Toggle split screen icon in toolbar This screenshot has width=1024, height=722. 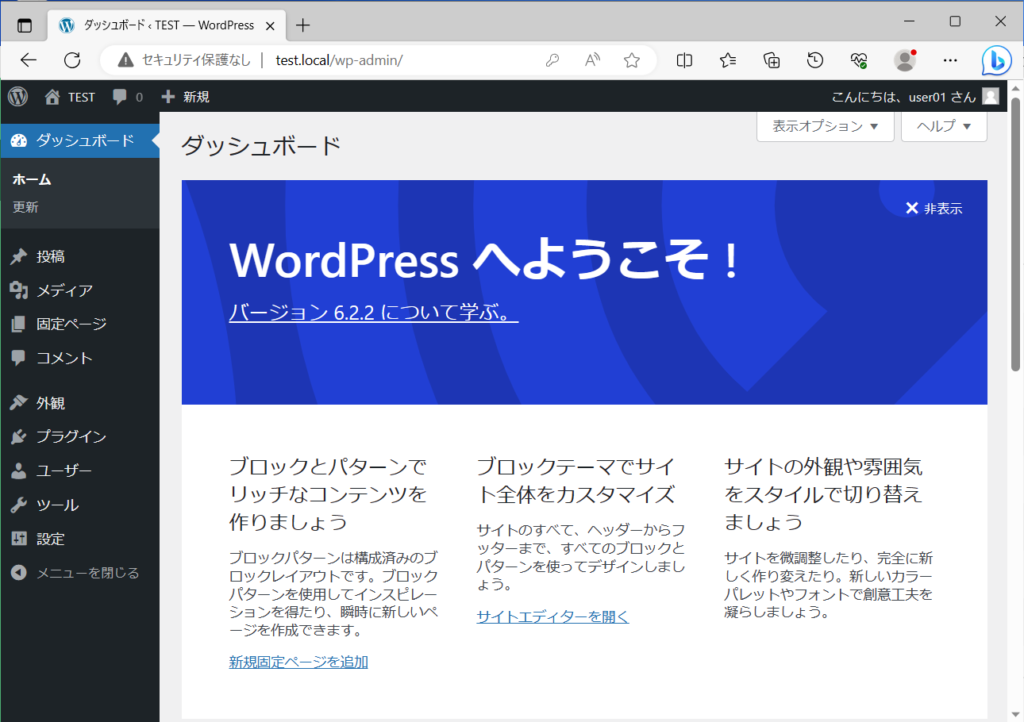[x=684, y=60]
